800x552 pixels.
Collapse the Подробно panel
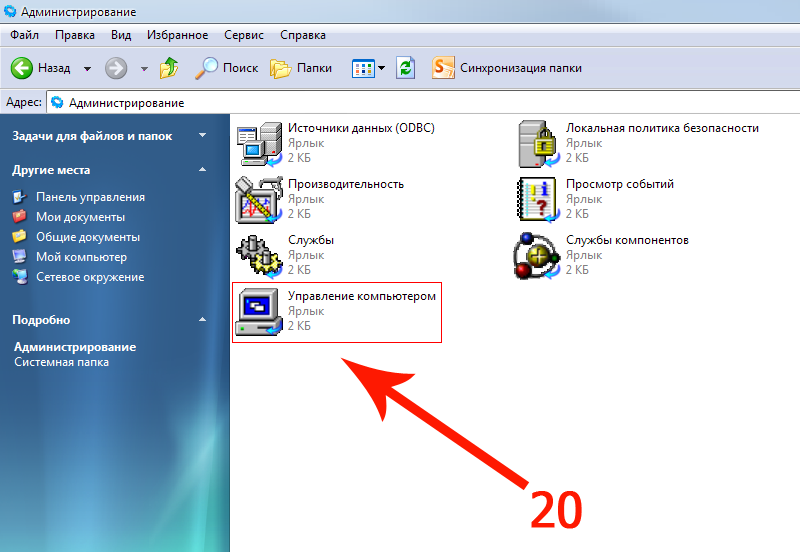(x=203, y=320)
